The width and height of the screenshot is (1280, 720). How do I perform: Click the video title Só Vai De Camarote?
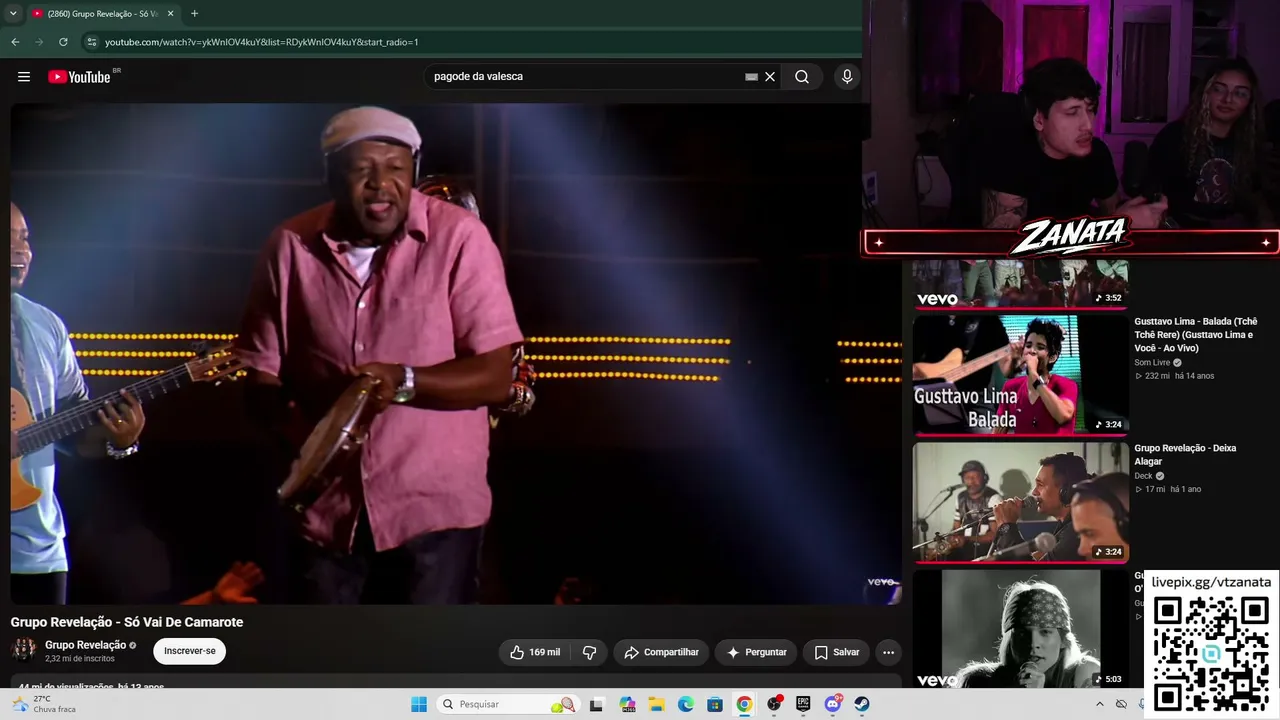coord(127,622)
